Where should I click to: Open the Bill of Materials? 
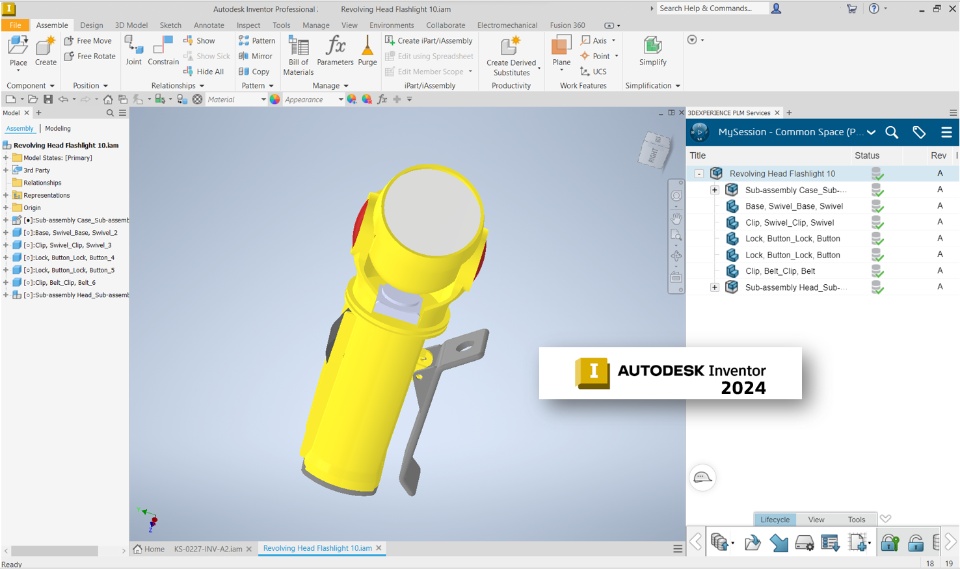click(298, 55)
